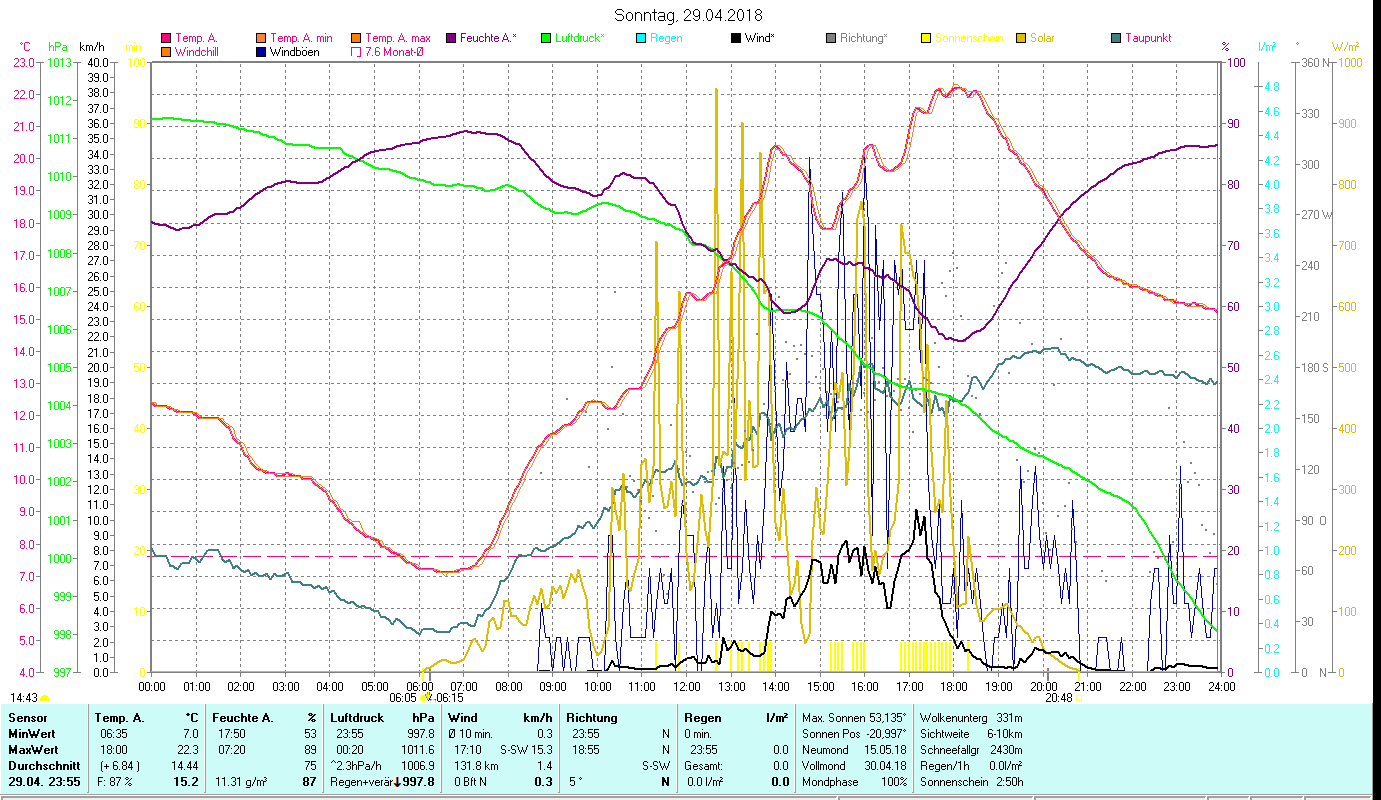Click the green Luftdruck* legend swatch

[545, 39]
